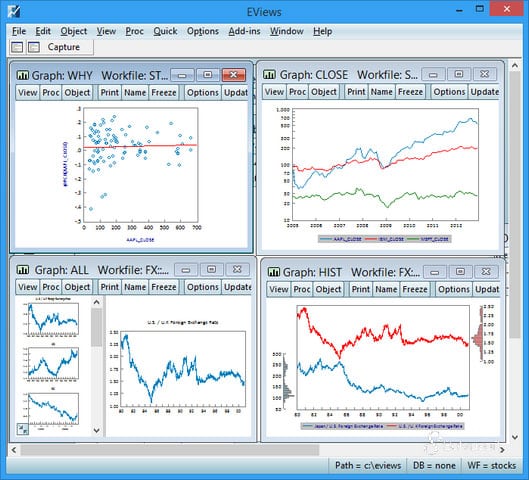Click thumbnail list scroll down arrow in Graph: ALL

coord(96,430)
